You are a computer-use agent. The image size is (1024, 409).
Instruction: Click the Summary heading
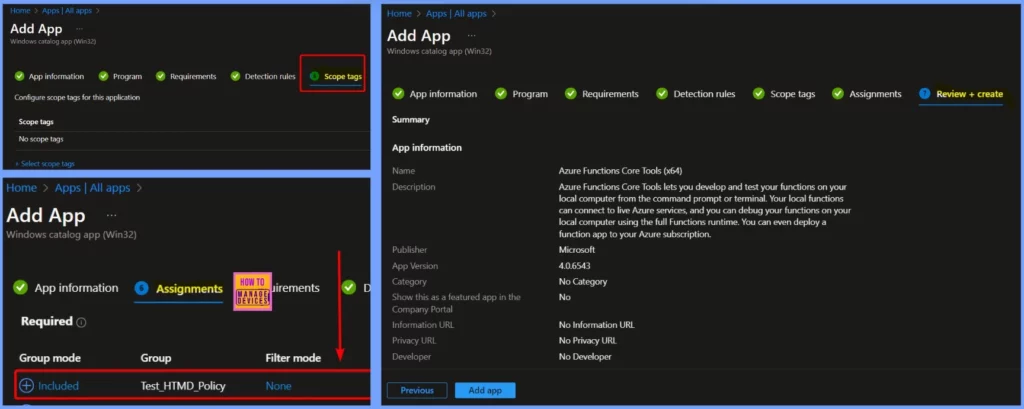tap(411, 120)
